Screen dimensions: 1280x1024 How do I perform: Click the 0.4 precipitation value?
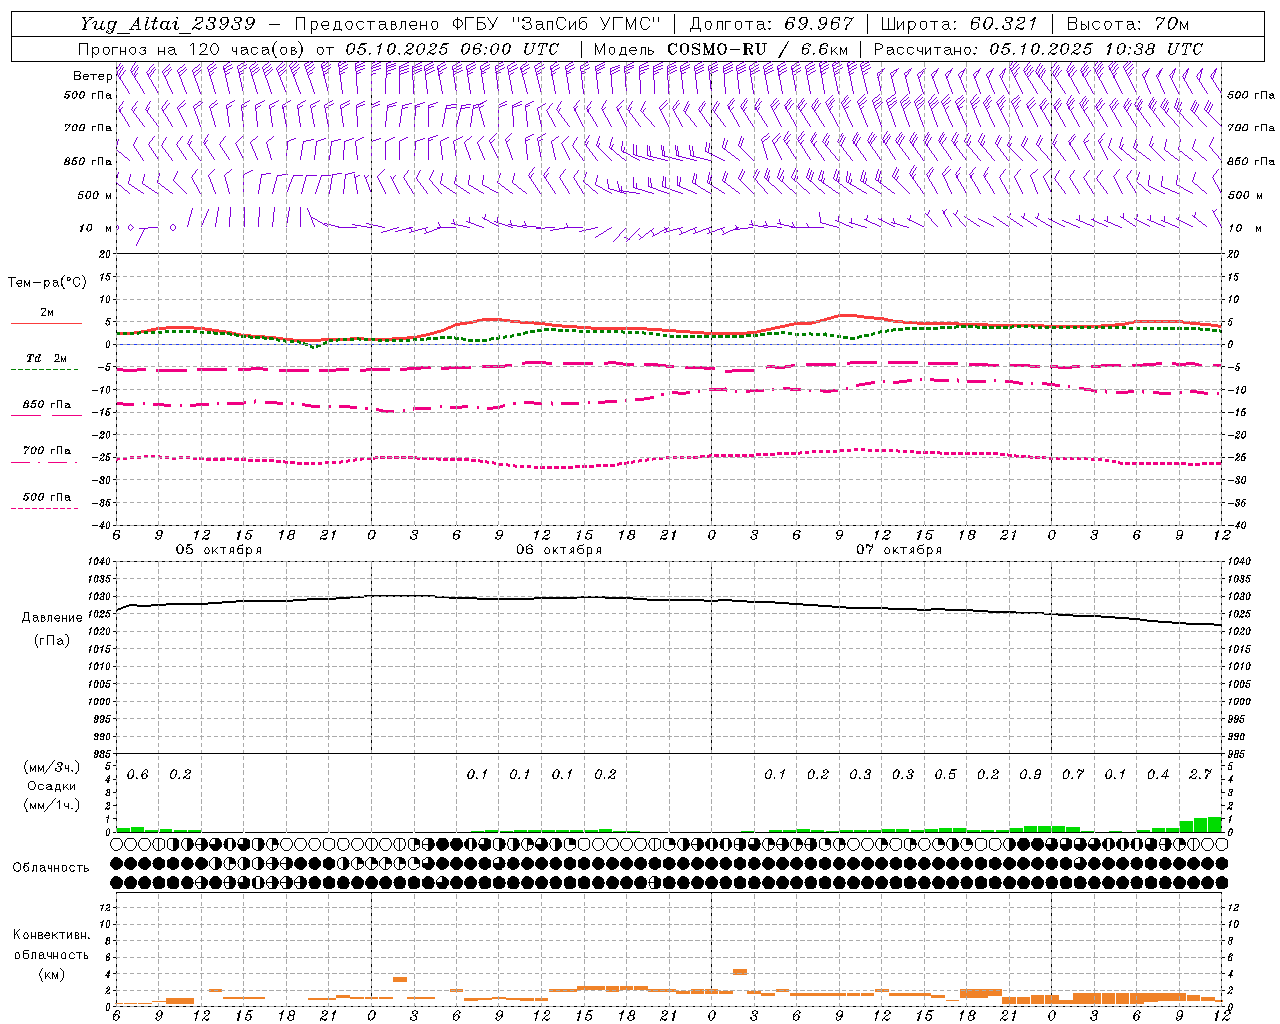1158,775
